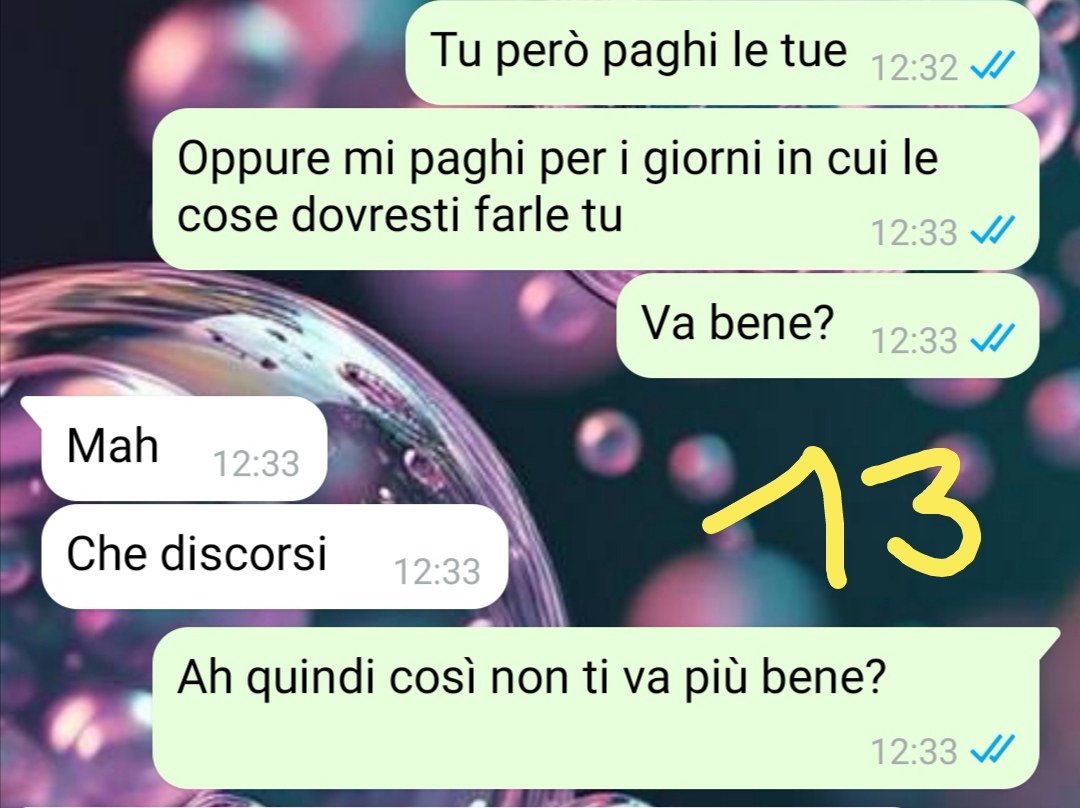The width and height of the screenshot is (1080, 808).
Task: Tap the blue read-receipt ticks on 'Tu però paghi le tue'
Action: pyautogui.click(x=992, y=67)
